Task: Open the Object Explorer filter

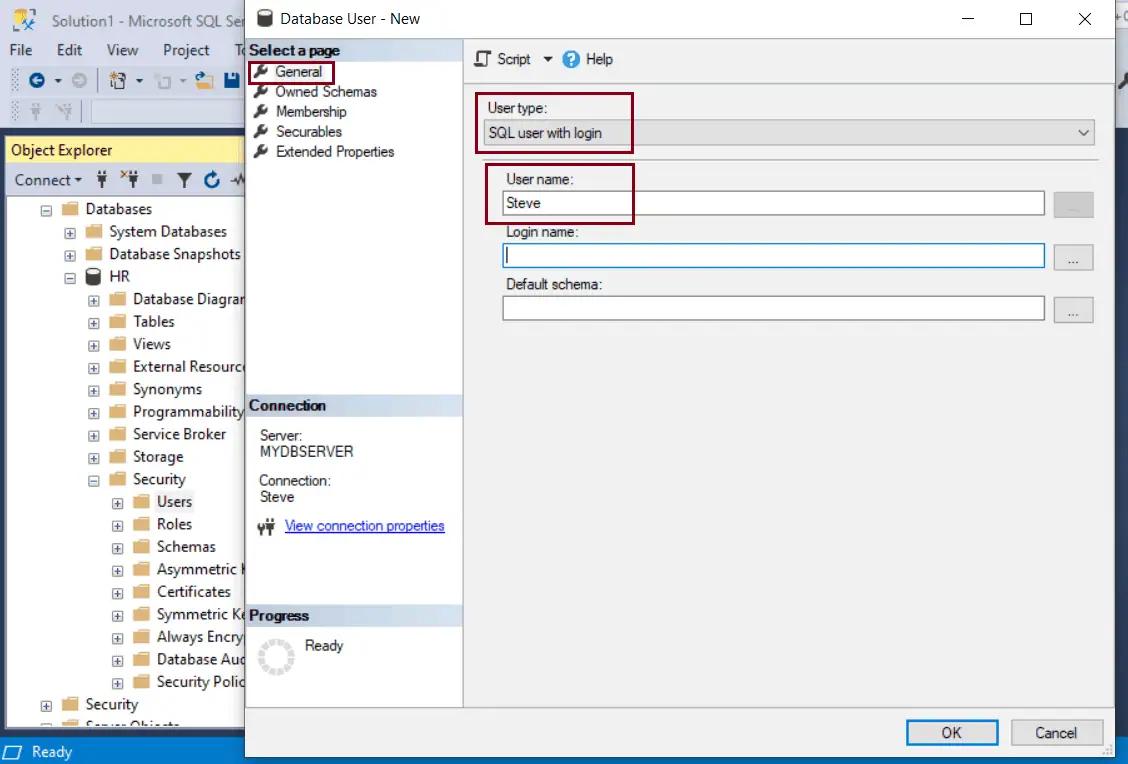Action: [x=183, y=180]
